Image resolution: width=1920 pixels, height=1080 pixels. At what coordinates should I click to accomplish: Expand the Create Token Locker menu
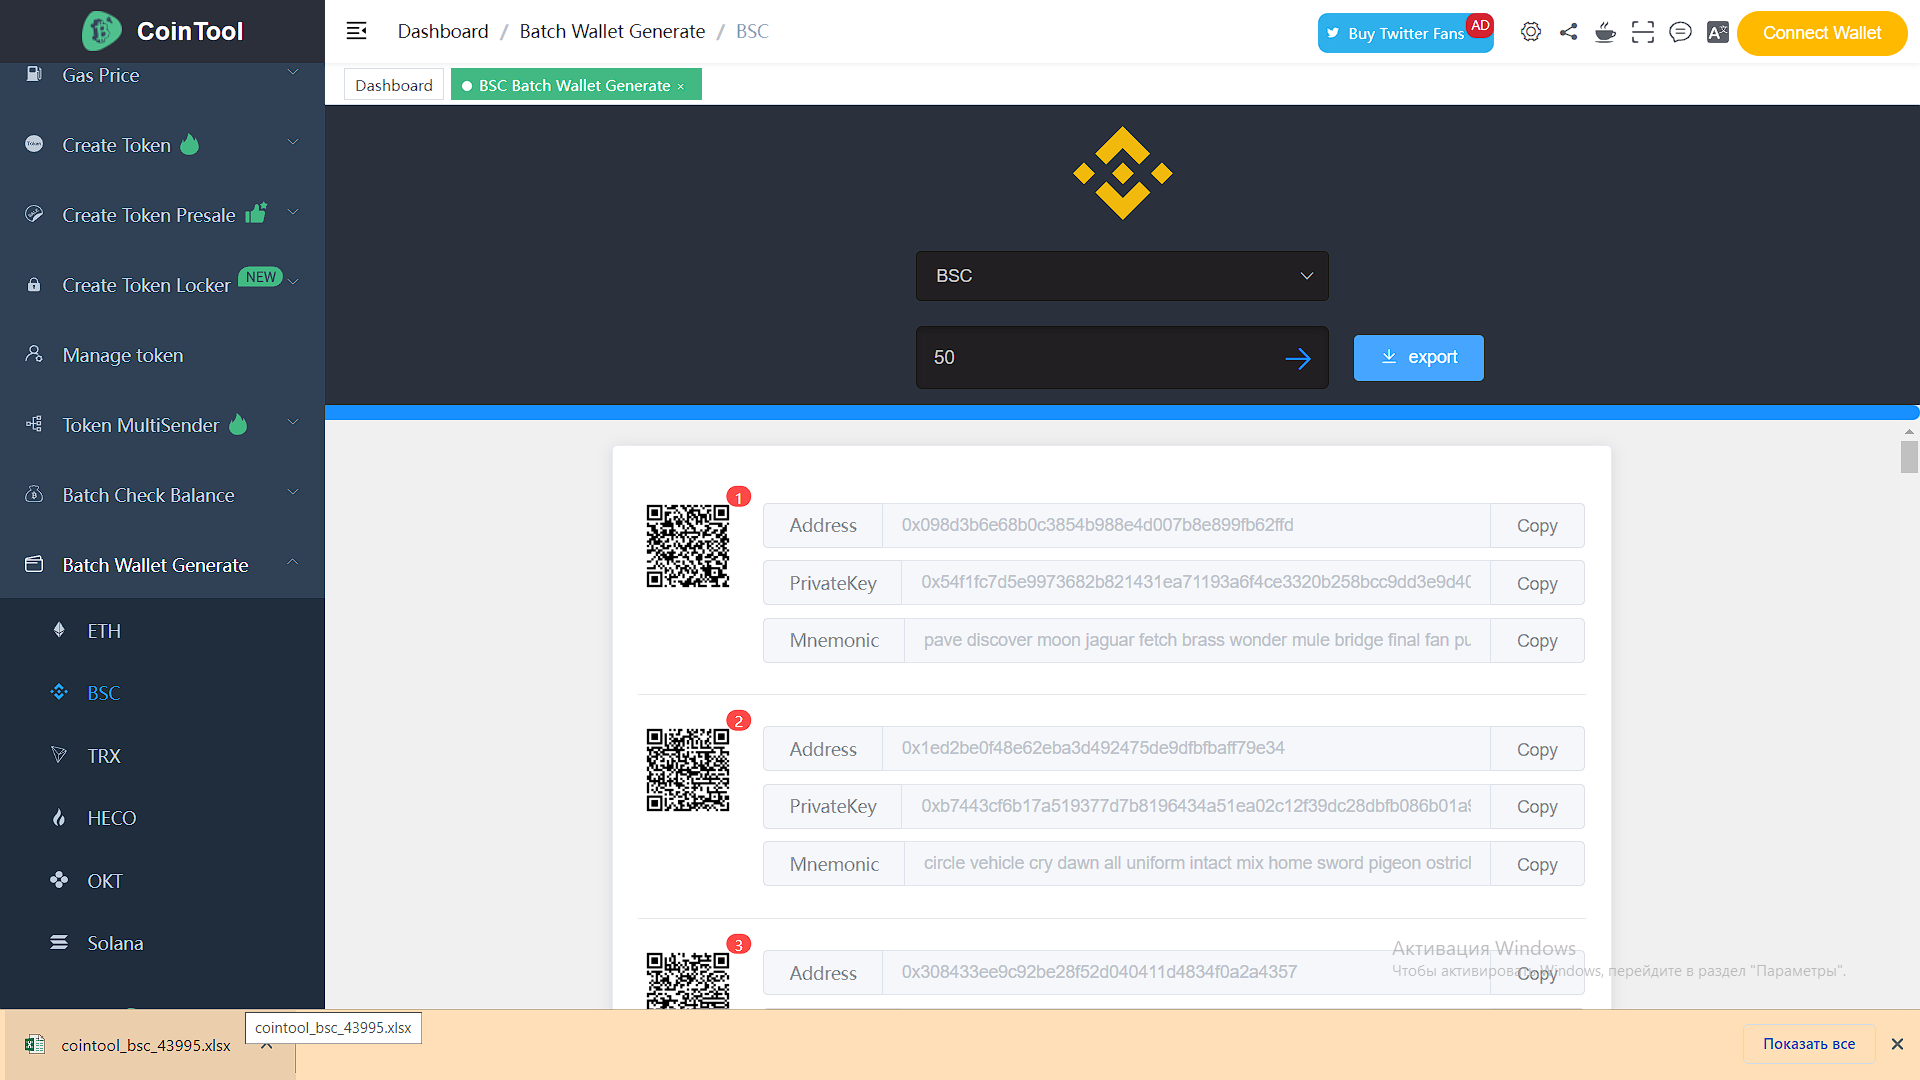(x=293, y=282)
